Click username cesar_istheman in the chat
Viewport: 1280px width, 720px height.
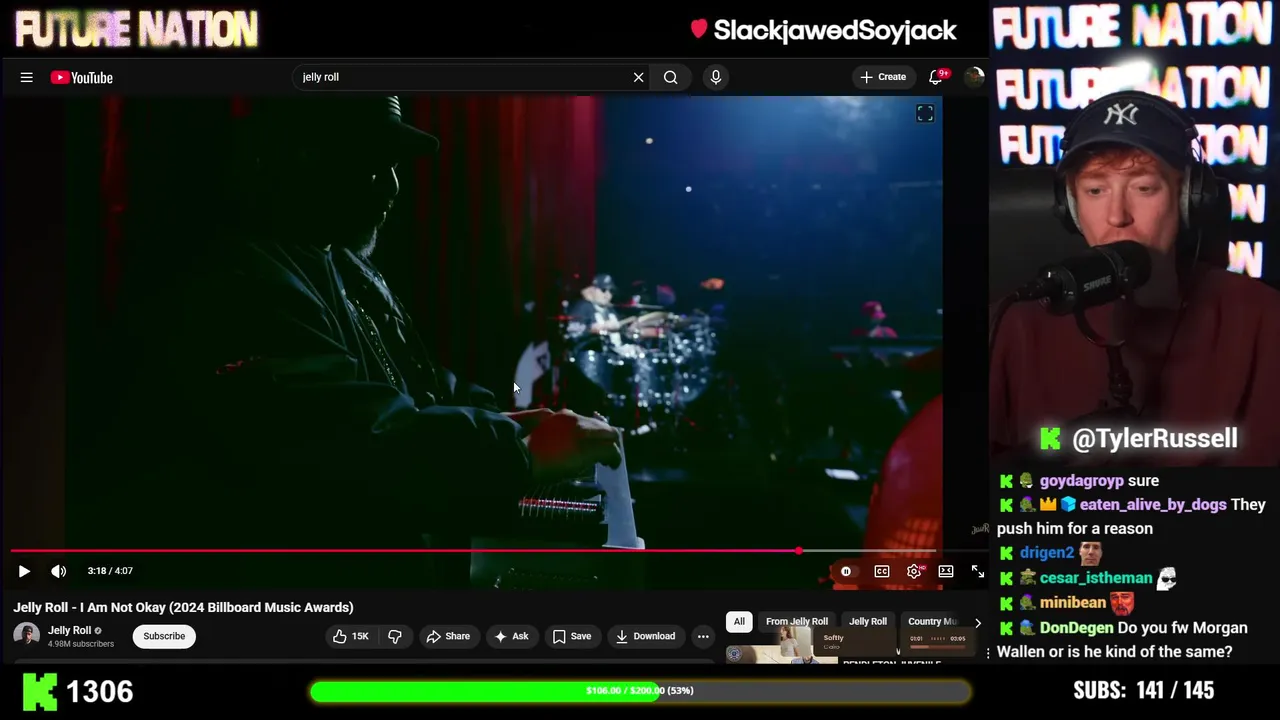point(1096,578)
